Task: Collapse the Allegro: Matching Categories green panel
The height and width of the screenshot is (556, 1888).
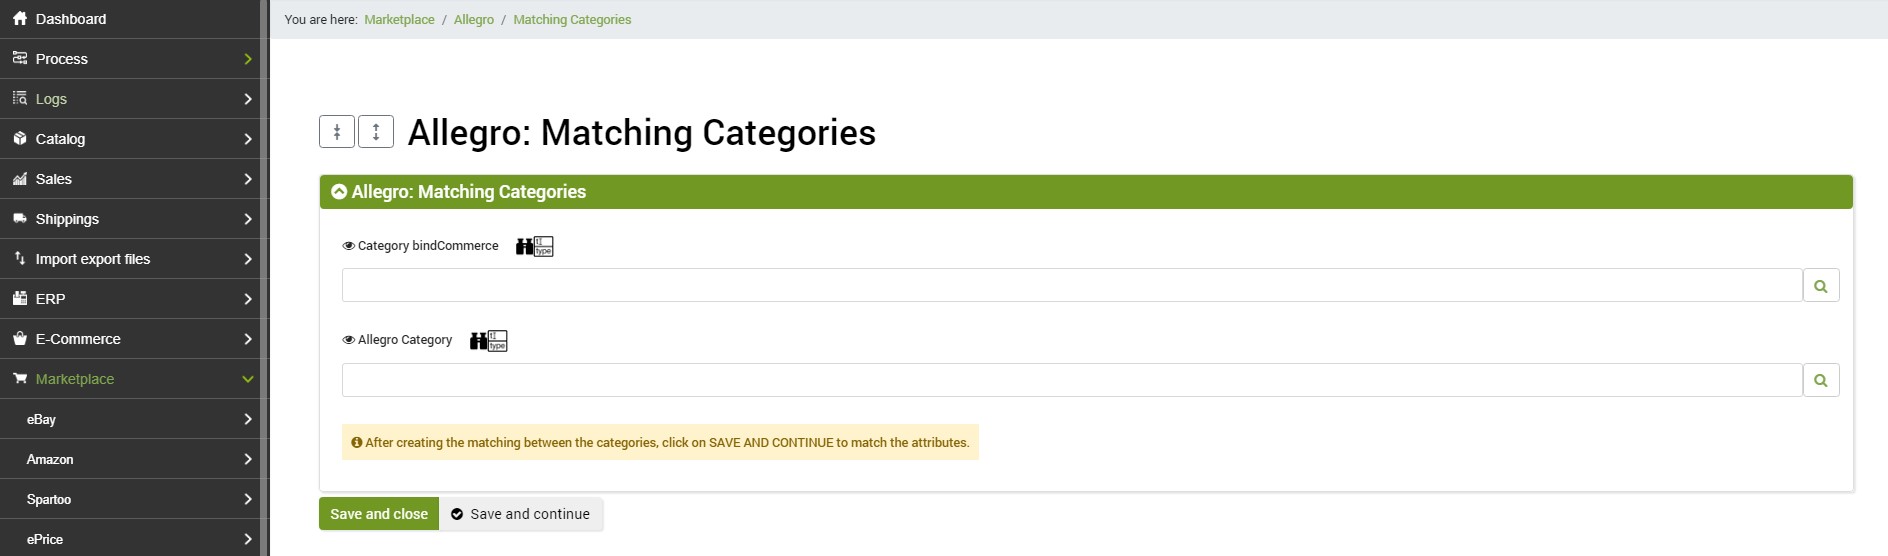Action: (339, 192)
